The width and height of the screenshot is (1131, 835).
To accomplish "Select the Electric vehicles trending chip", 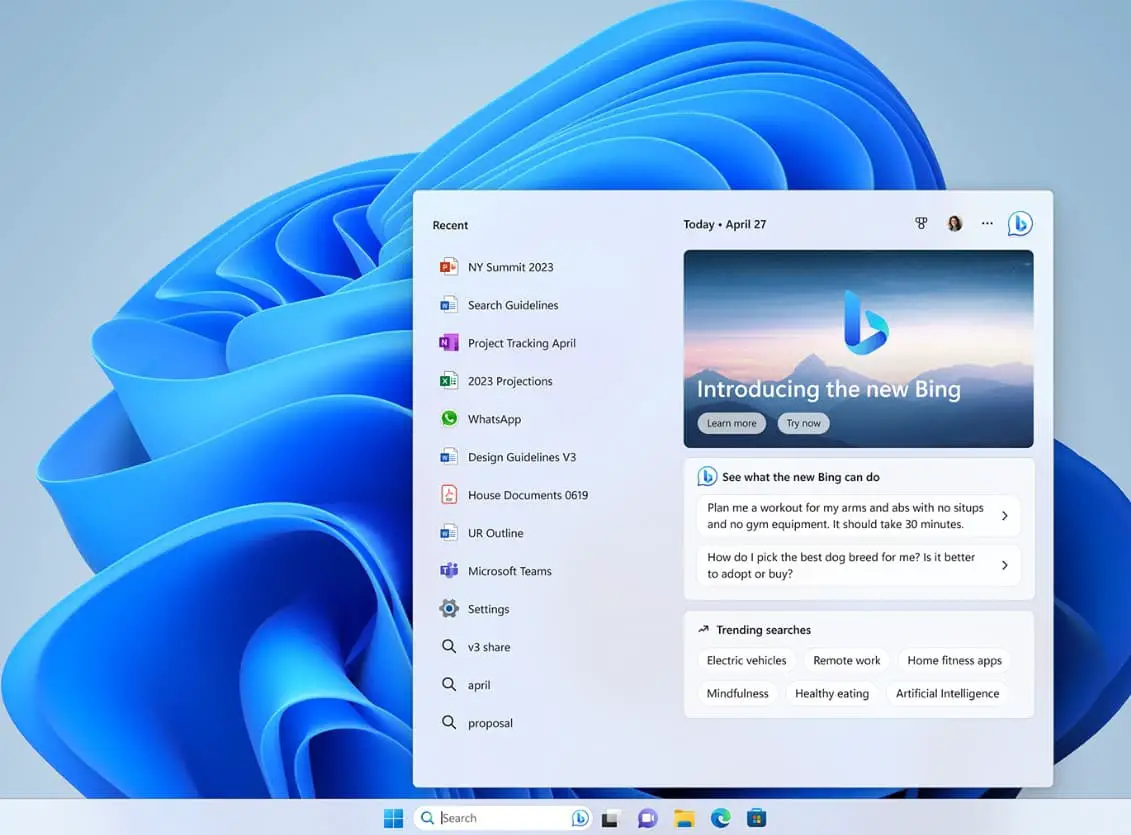I will pos(746,660).
